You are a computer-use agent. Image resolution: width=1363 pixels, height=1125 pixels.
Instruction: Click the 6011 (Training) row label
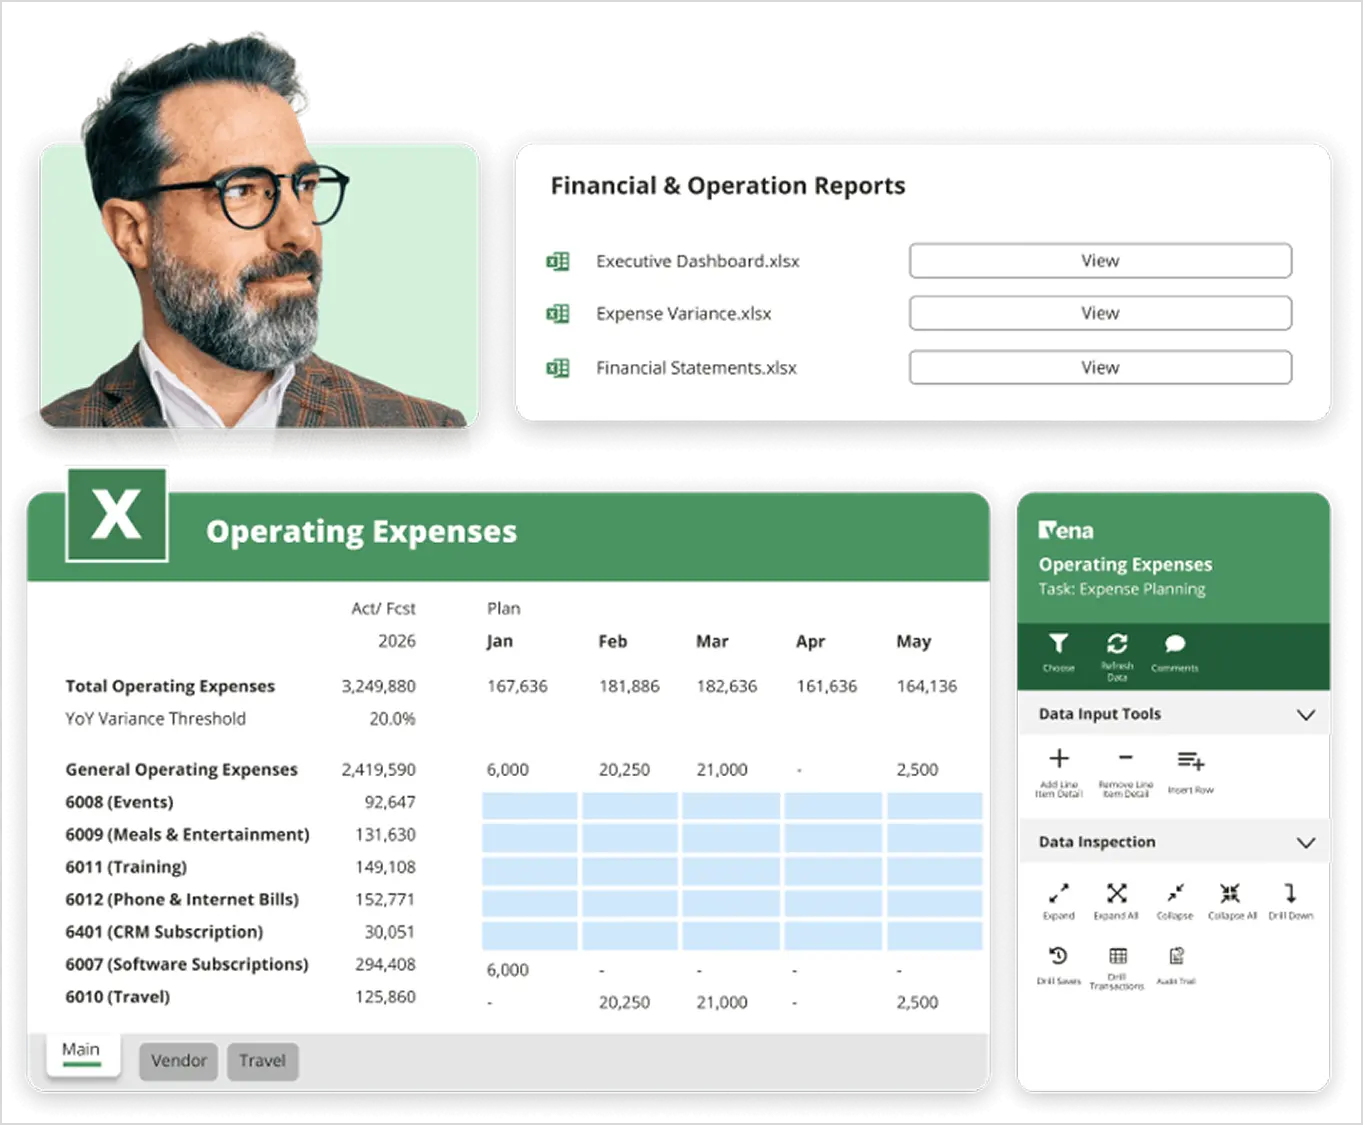pyautogui.click(x=126, y=868)
